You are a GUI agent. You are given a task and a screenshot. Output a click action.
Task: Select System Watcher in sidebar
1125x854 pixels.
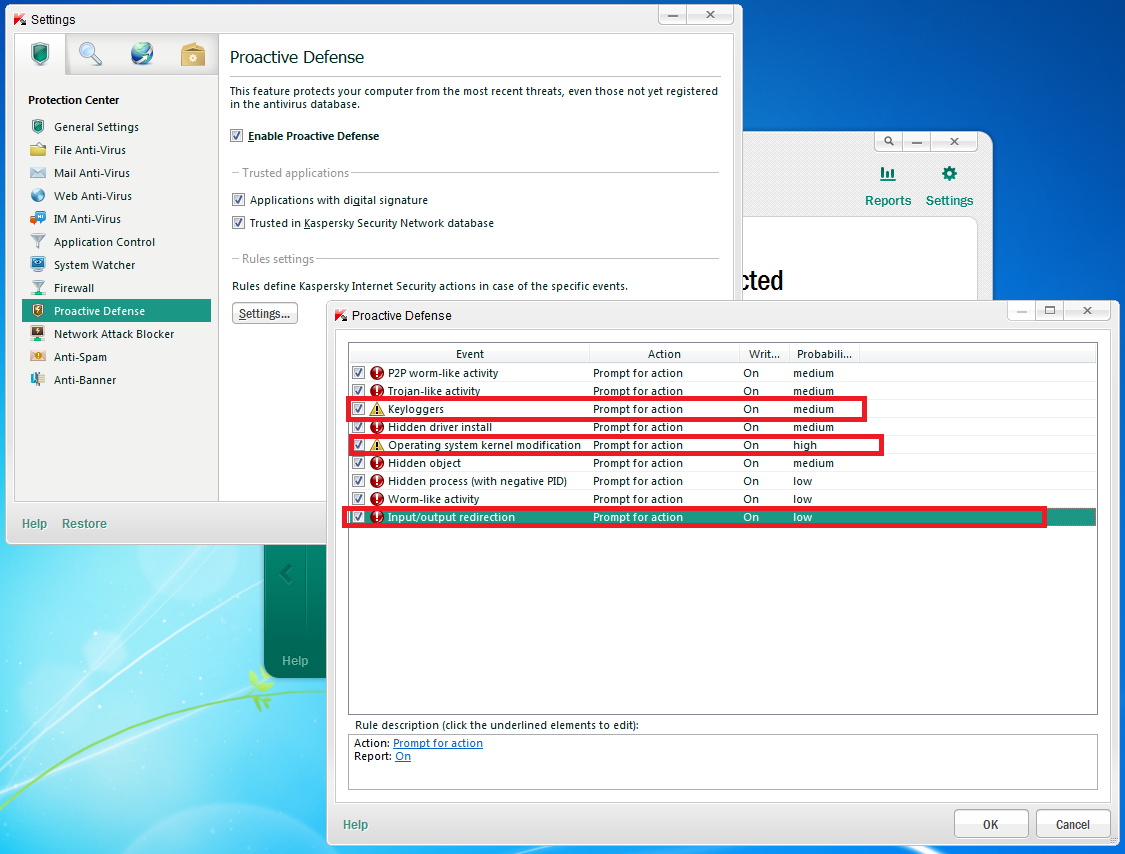[x=94, y=265]
